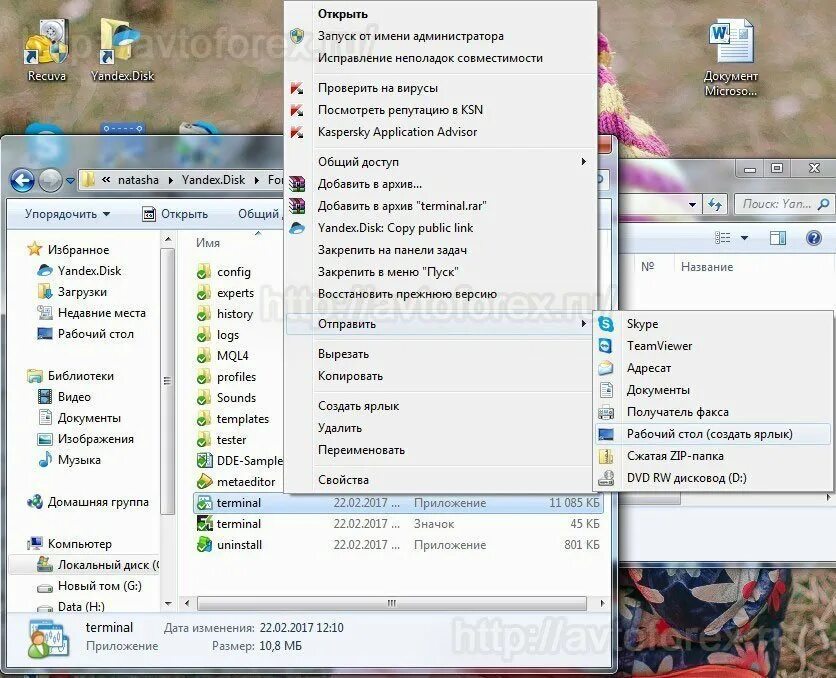This screenshot has width=836, height=678.
Task: Toggle the preview pane icon in back window
Action: [x=778, y=238]
